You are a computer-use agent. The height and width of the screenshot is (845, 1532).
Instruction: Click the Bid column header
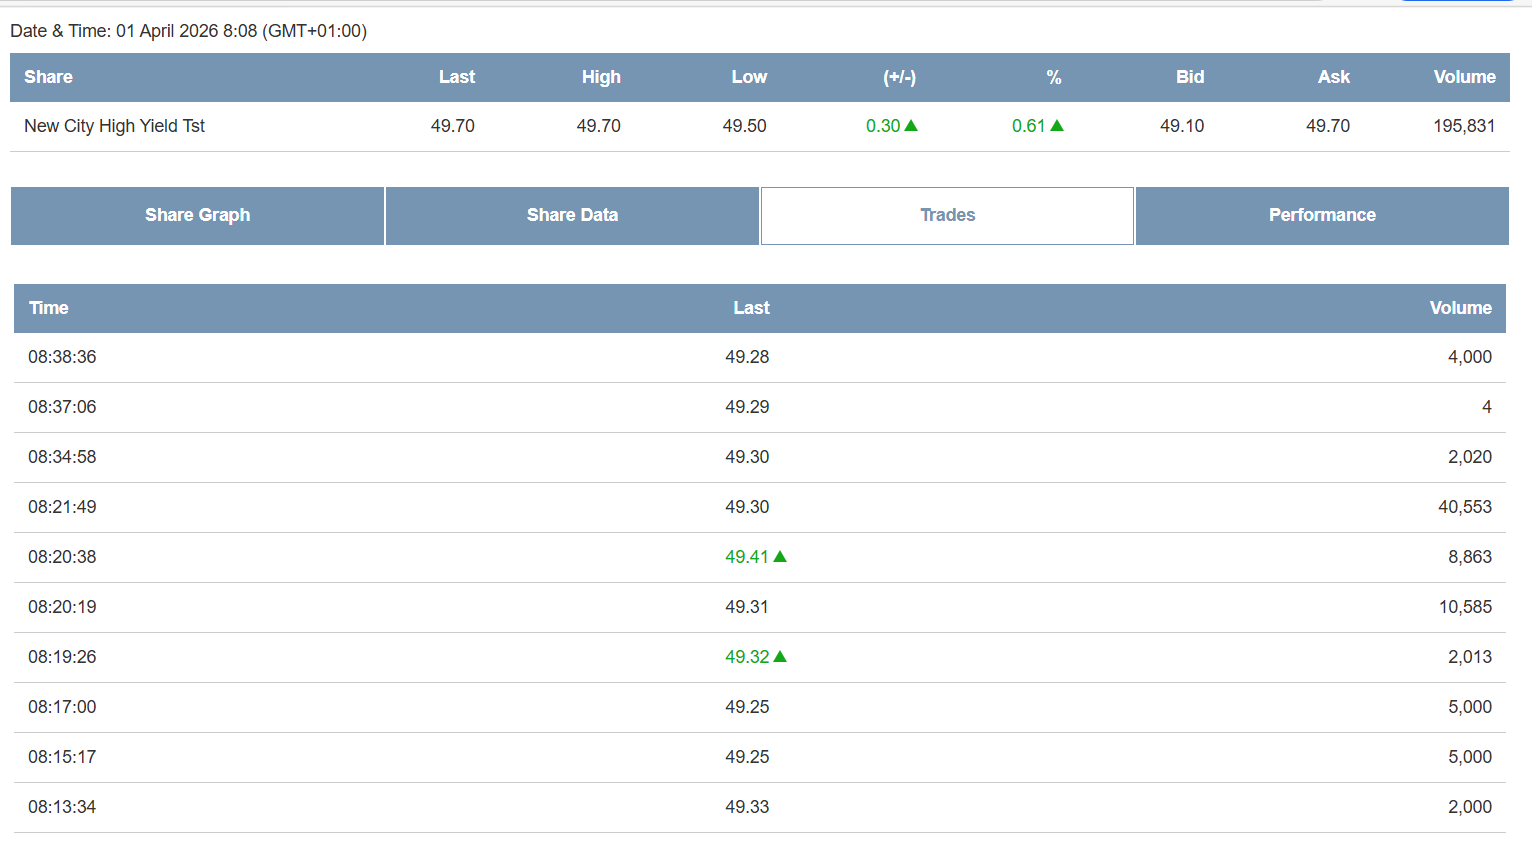[x=1190, y=77]
